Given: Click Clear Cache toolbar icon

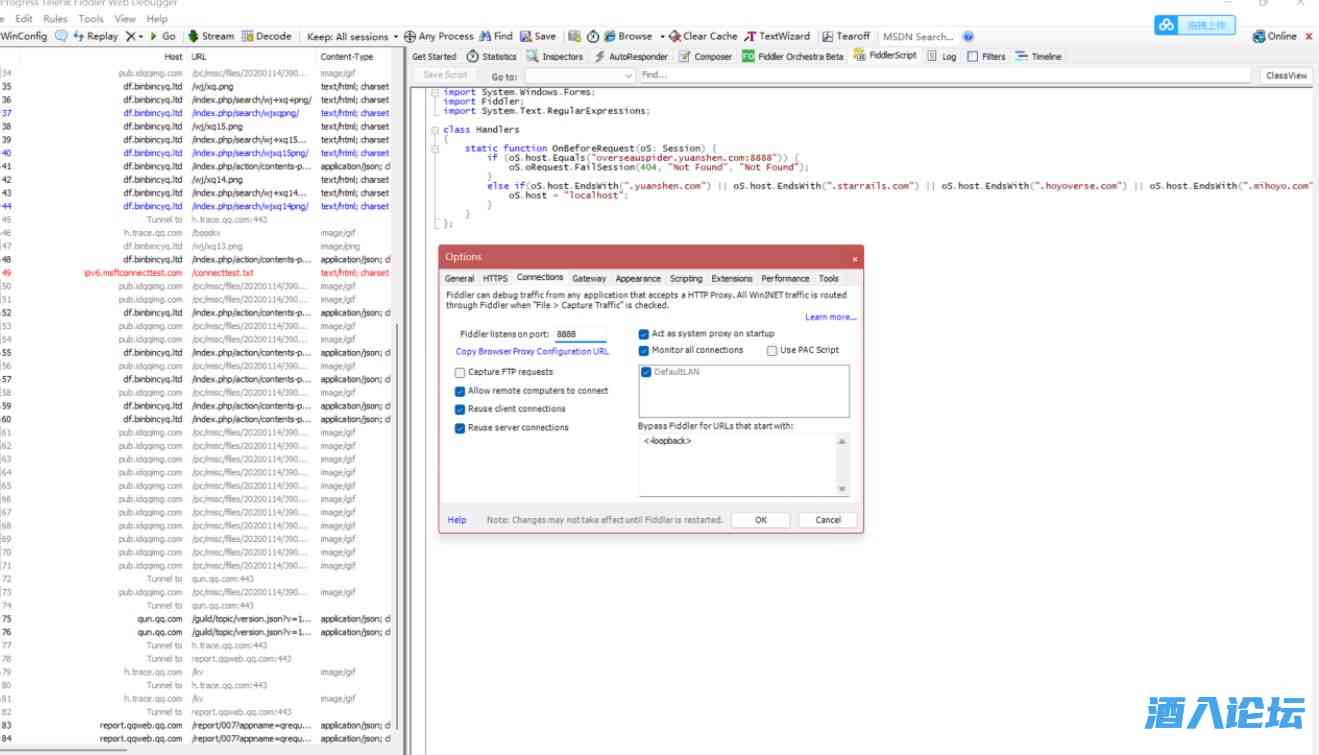Looking at the screenshot, I should pos(675,37).
